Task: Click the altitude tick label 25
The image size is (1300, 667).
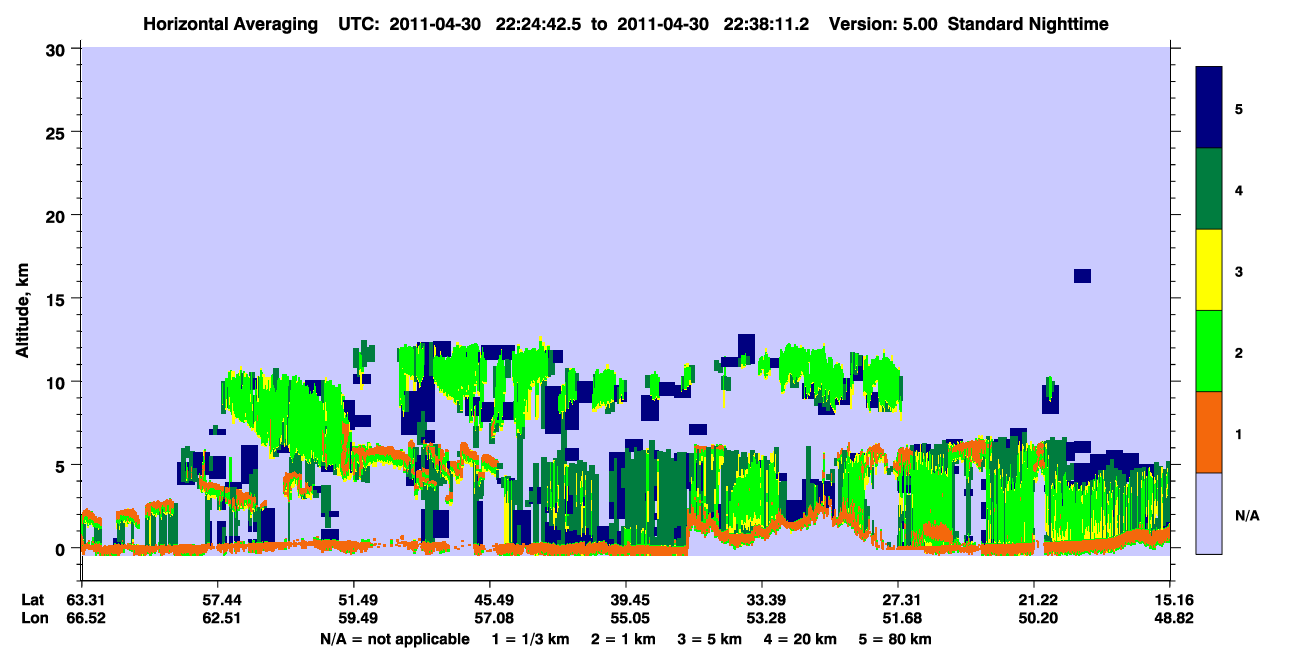Action: click(x=57, y=132)
